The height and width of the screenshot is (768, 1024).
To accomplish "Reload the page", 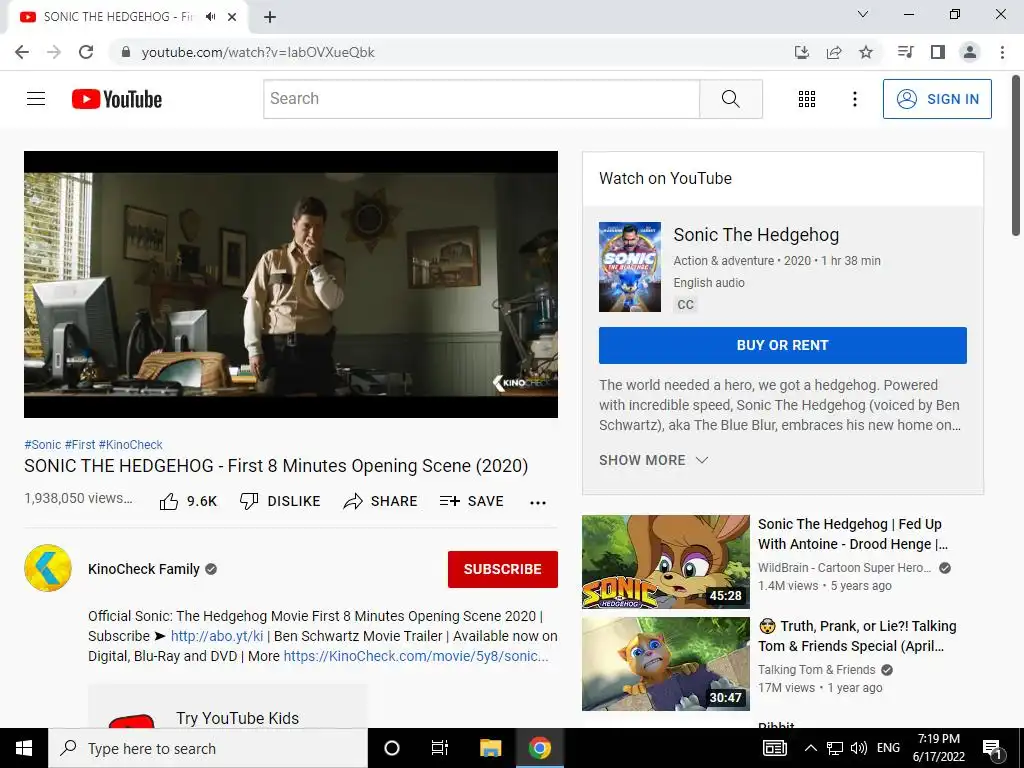I will [86, 52].
